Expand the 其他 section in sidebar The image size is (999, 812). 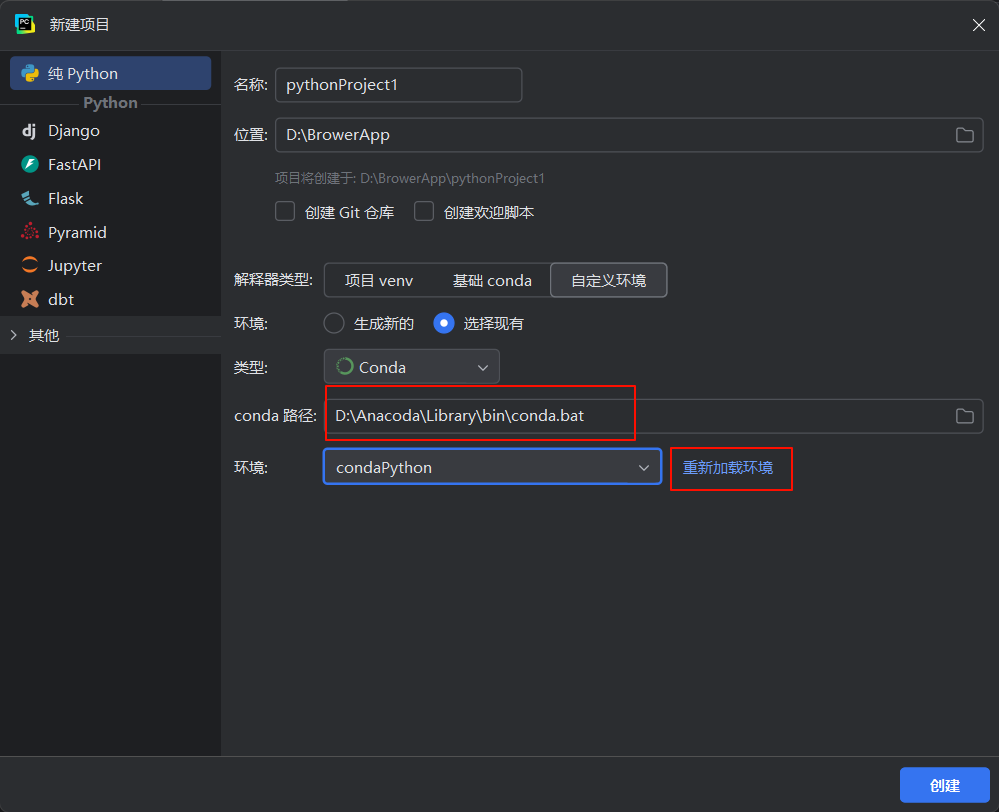13,335
